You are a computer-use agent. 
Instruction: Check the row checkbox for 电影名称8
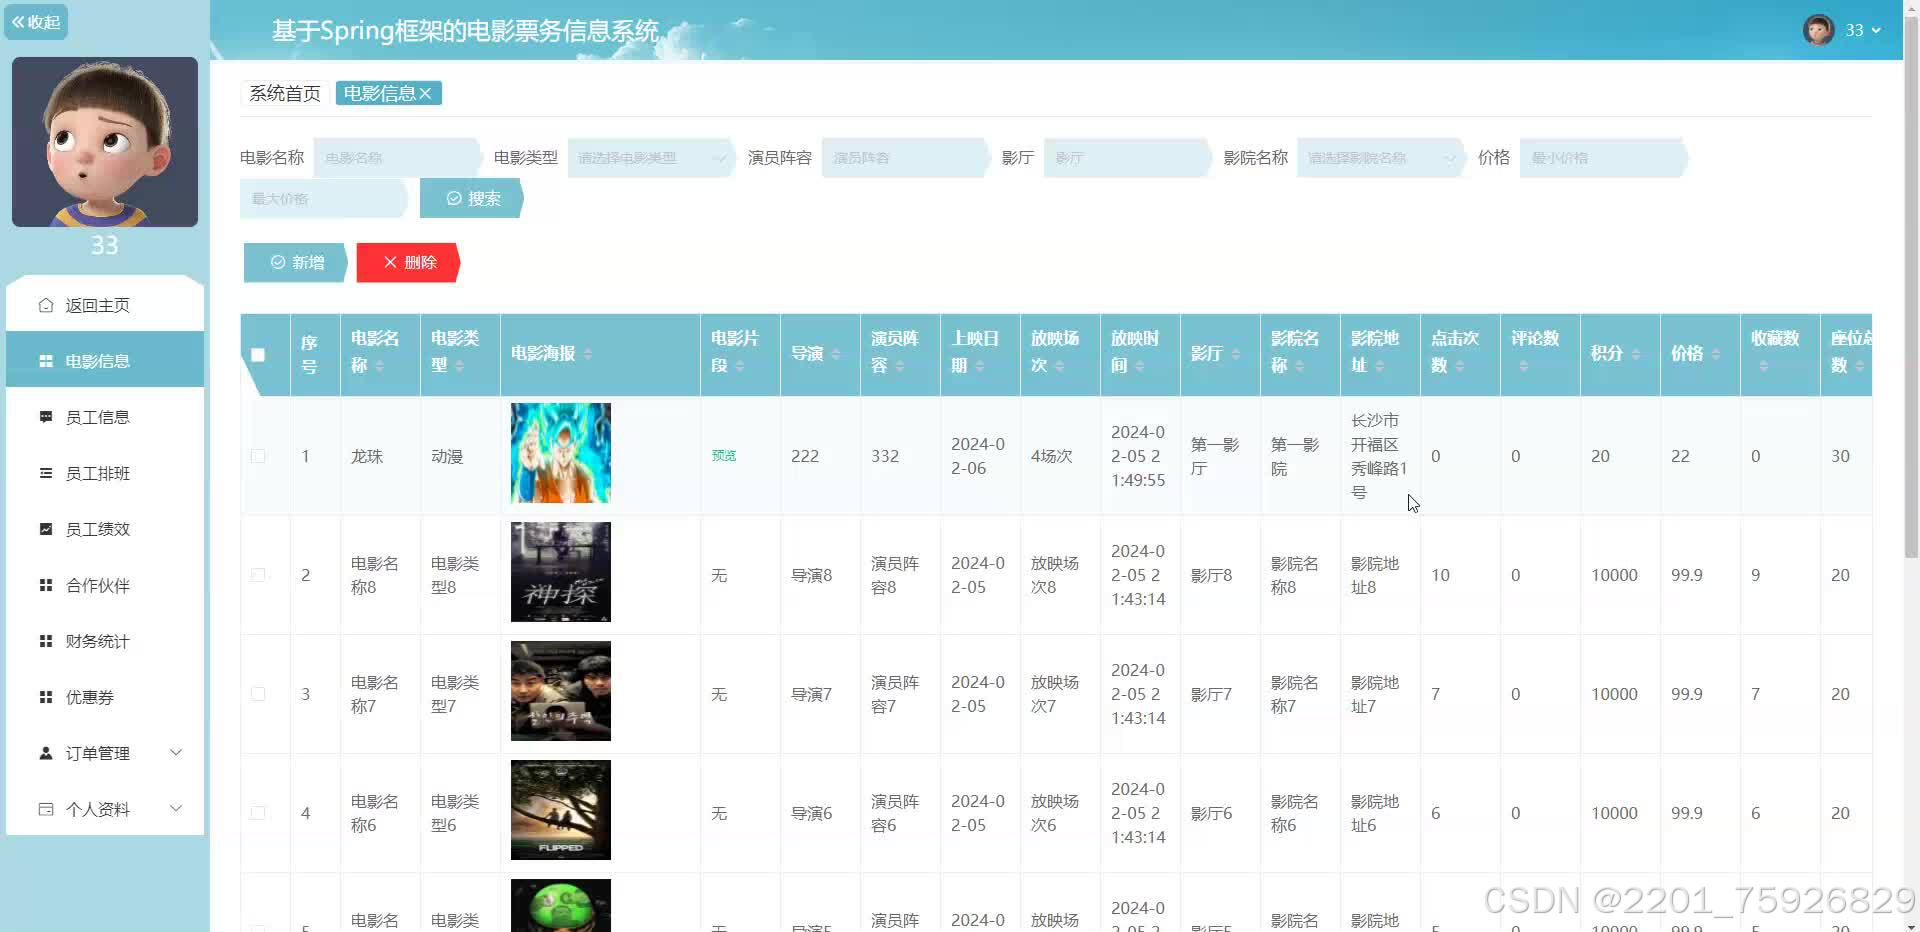(258, 575)
